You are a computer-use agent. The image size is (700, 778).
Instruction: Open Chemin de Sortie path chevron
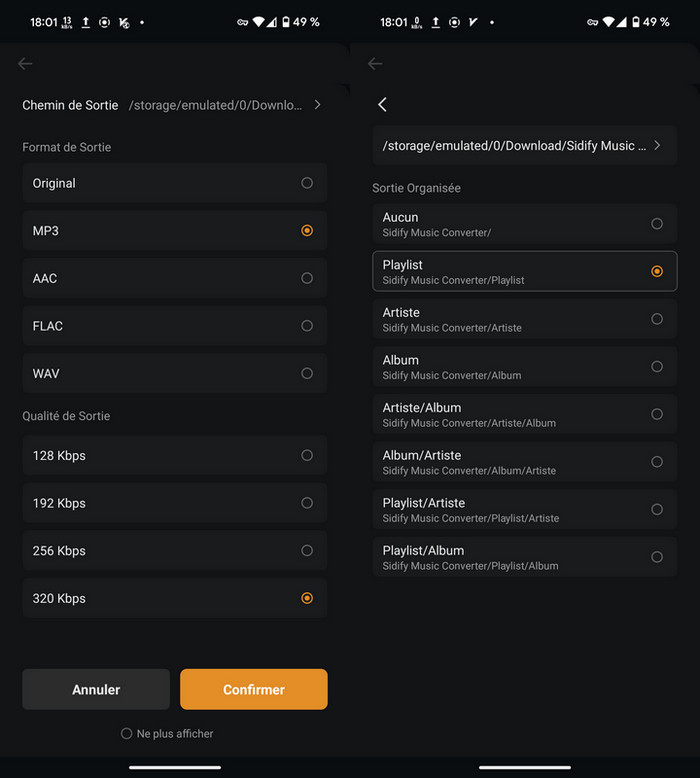[x=317, y=105]
